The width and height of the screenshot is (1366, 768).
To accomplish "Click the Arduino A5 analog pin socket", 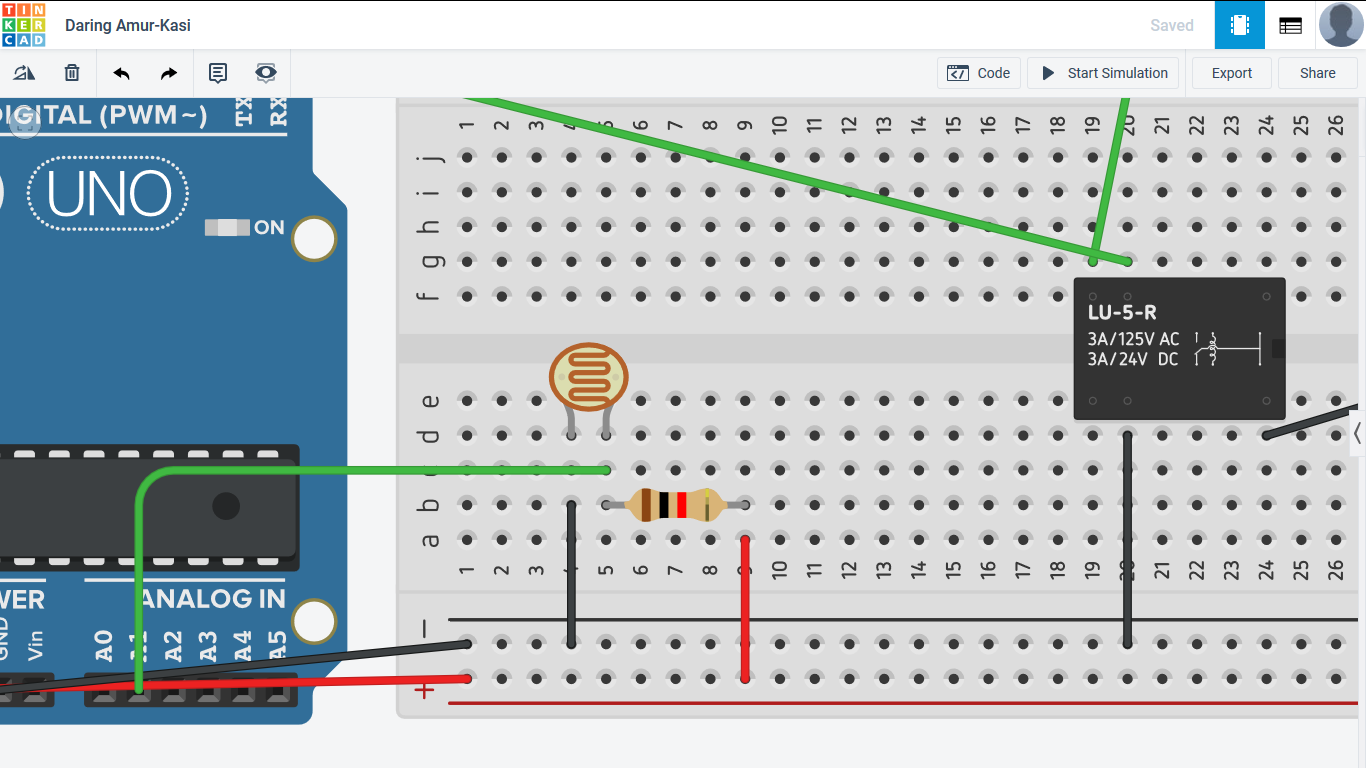I will [278, 690].
